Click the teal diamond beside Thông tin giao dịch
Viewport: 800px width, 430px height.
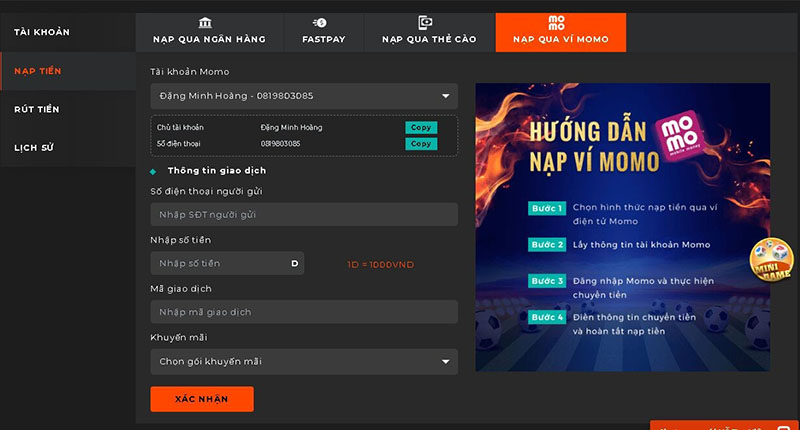[153, 172]
